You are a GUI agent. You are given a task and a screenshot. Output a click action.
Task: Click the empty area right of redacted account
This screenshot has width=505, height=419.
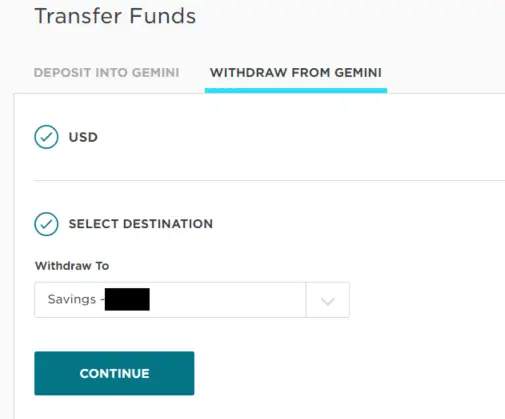[227, 300]
